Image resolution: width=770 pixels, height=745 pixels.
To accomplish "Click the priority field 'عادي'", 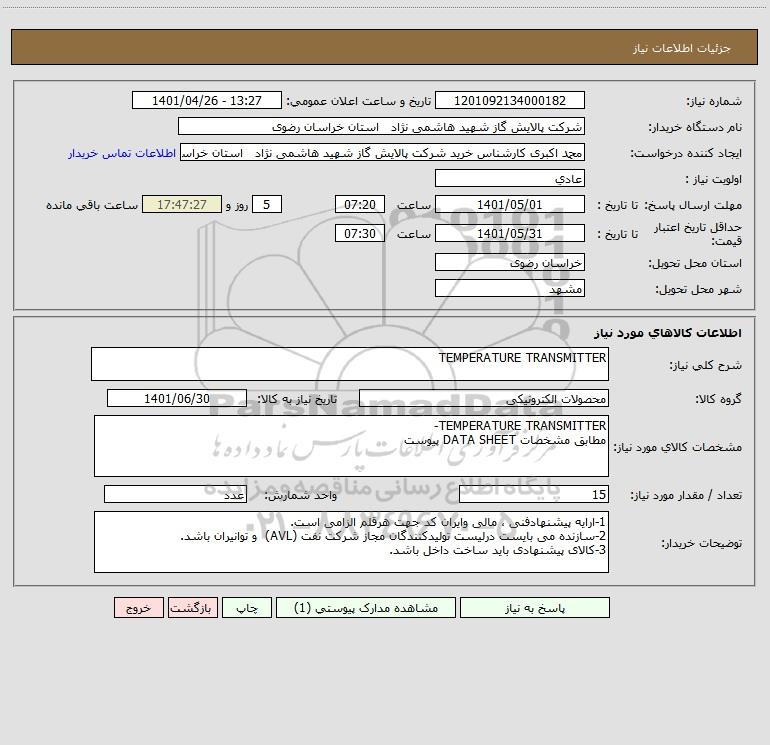I will pyautogui.click(x=510, y=178).
